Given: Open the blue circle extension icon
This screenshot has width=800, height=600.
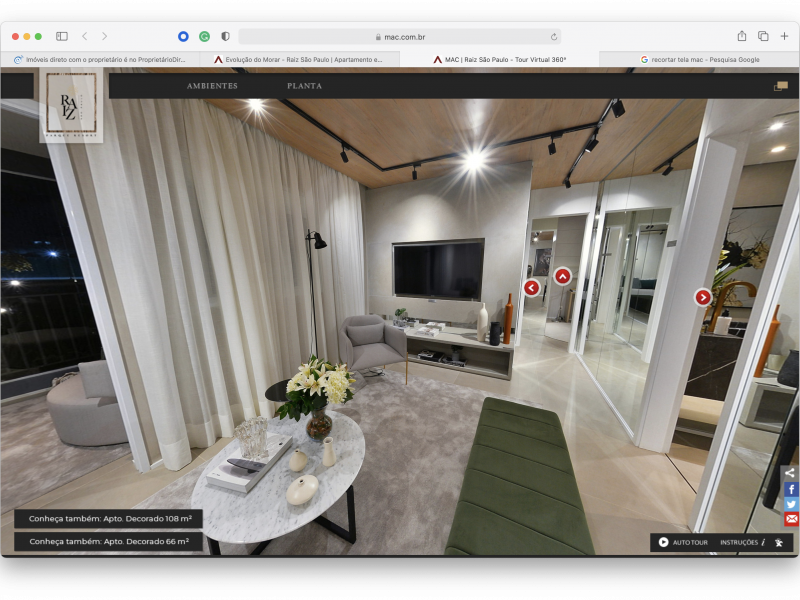Looking at the screenshot, I should (183, 36).
